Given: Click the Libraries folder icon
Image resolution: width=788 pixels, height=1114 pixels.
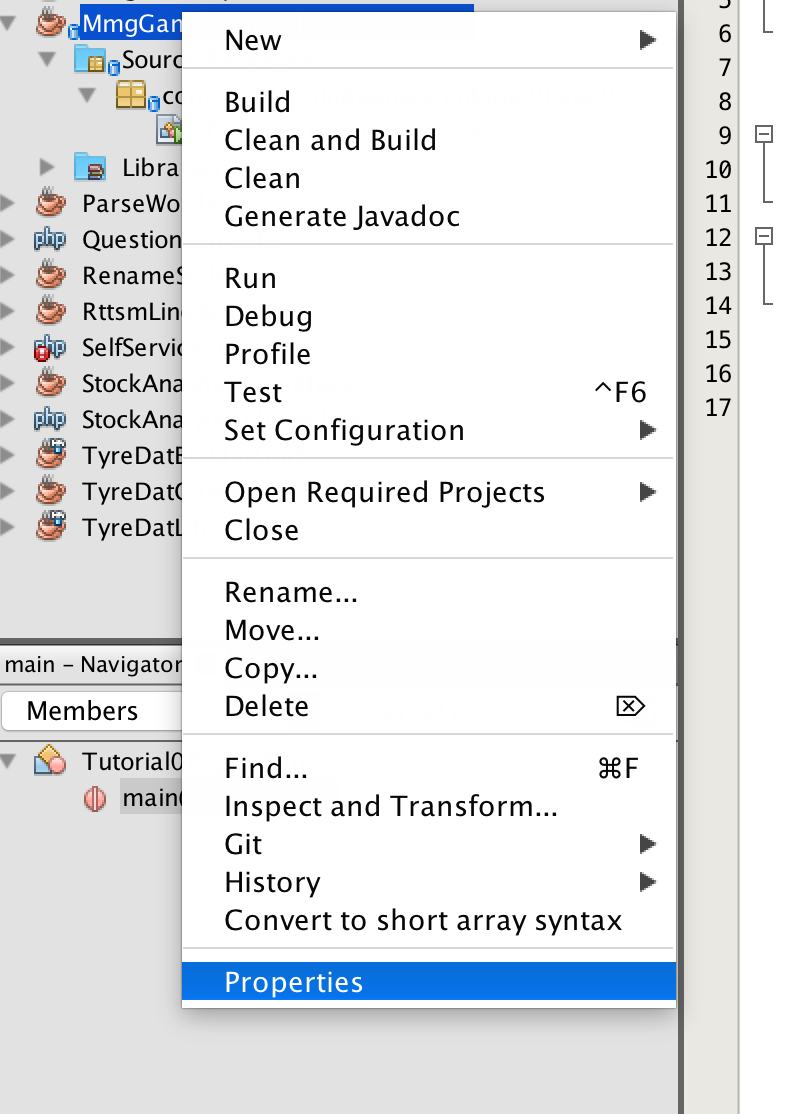Looking at the screenshot, I should click(x=90, y=167).
